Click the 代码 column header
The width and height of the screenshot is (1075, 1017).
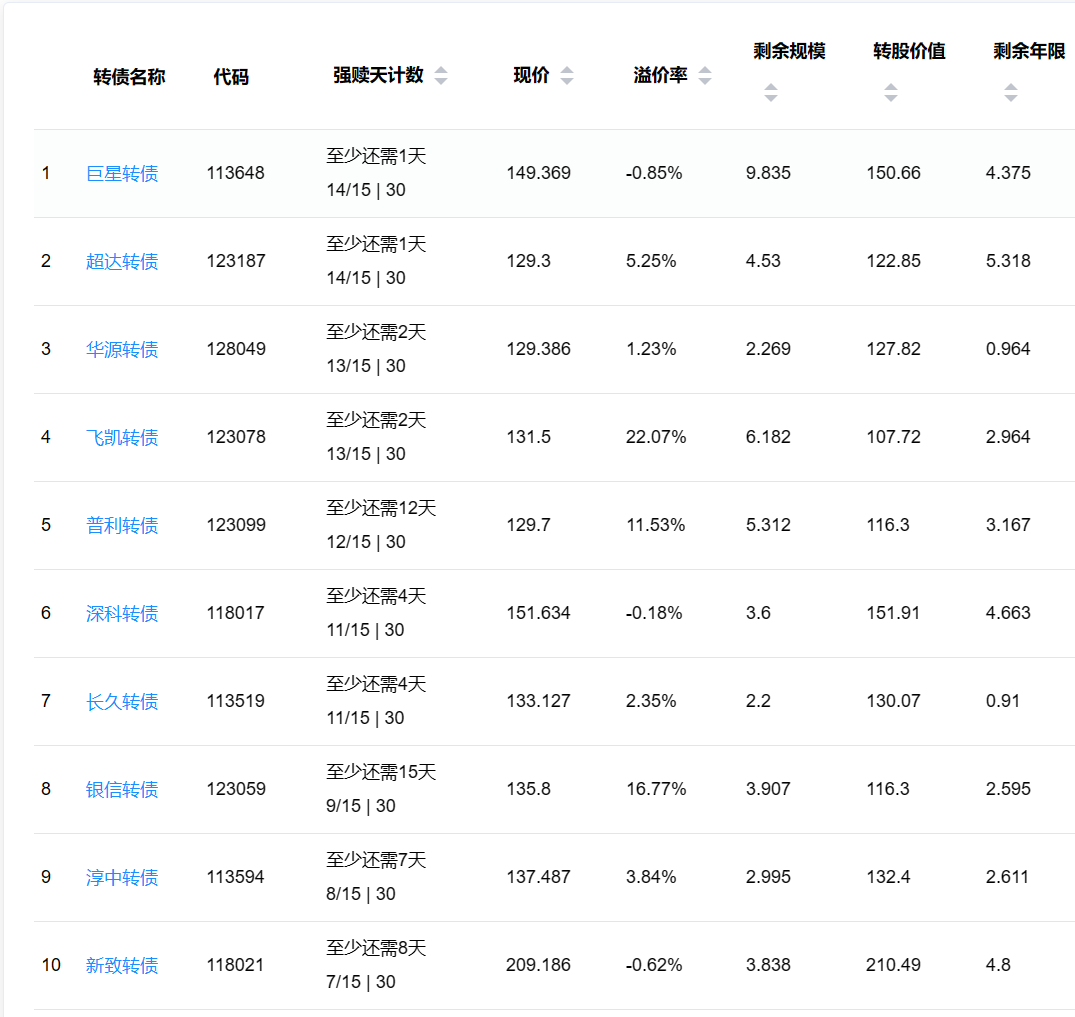click(x=231, y=77)
